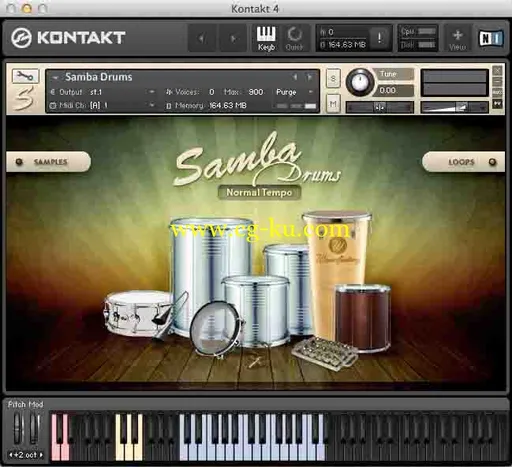The image size is (512, 467).
Task: Open the View options menu
Action: click(x=457, y=38)
